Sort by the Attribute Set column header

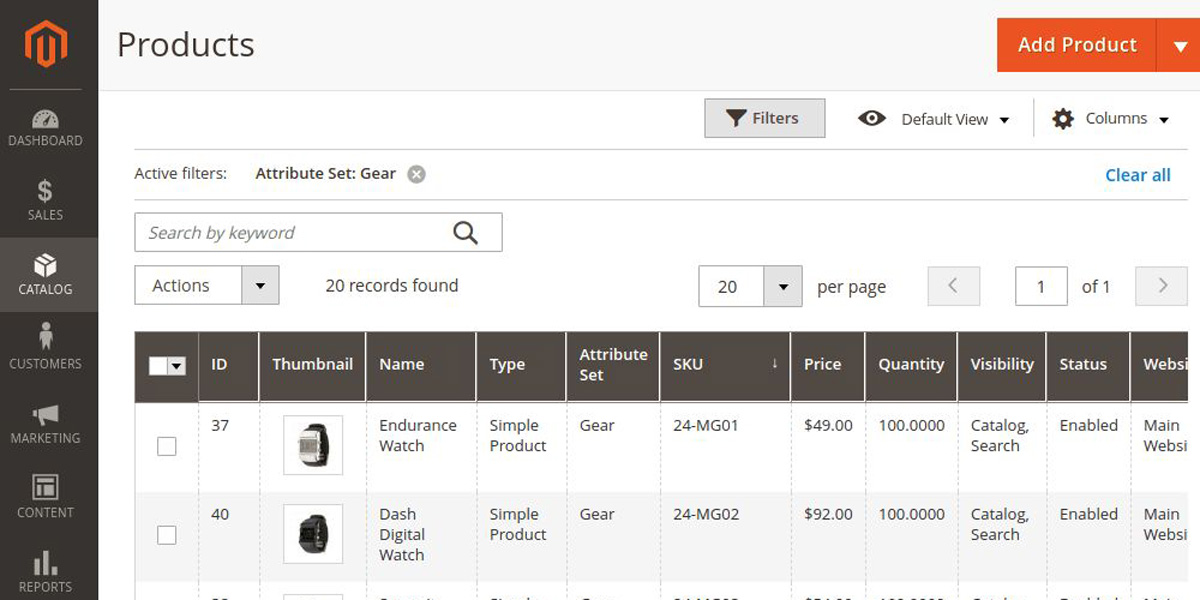pos(613,365)
